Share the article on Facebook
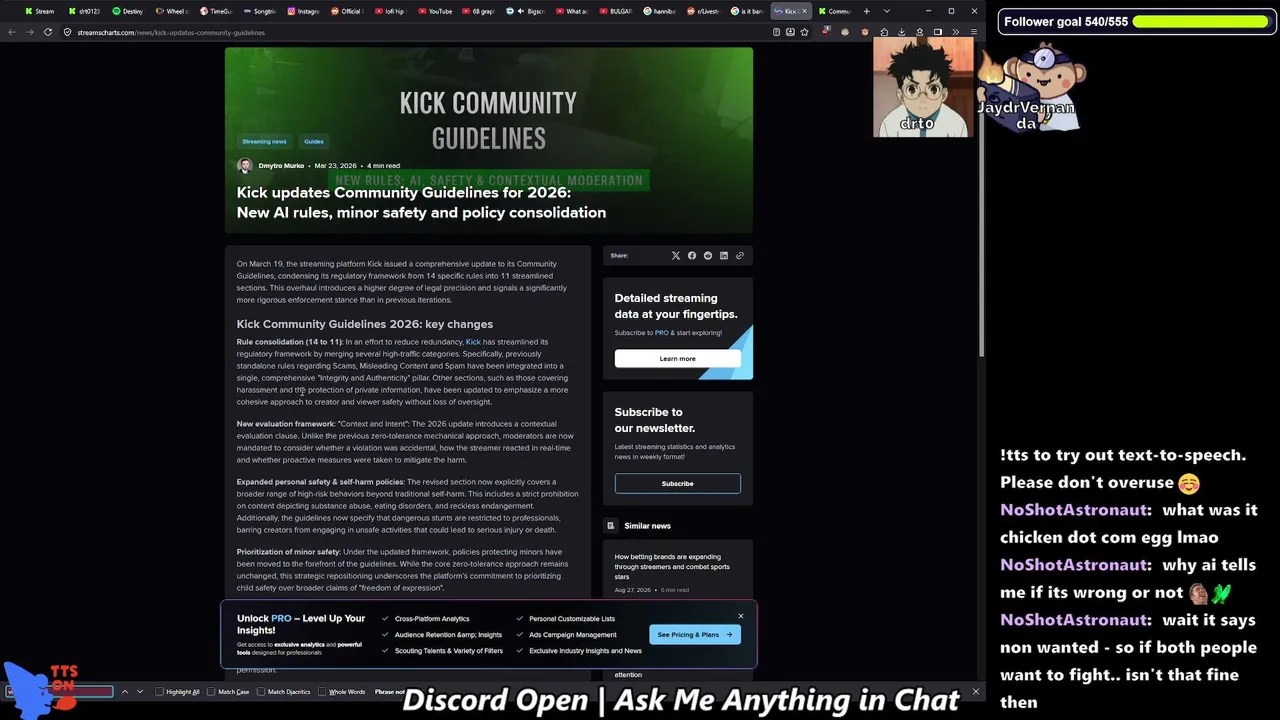1280x720 pixels. pyautogui.click(x=692, y=256)
